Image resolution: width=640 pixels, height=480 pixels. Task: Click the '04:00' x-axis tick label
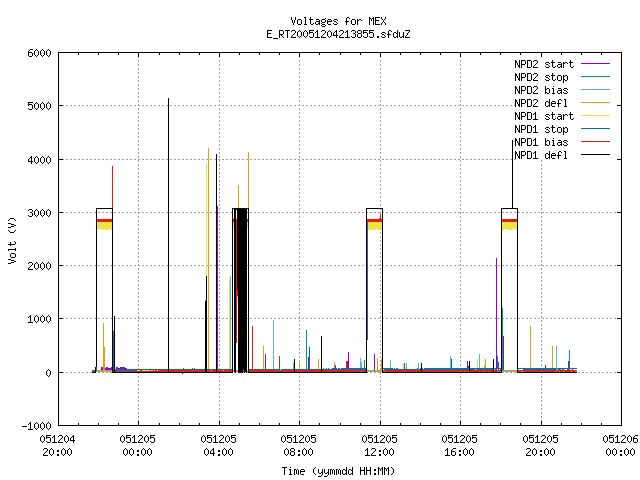(x=218, y=452)
